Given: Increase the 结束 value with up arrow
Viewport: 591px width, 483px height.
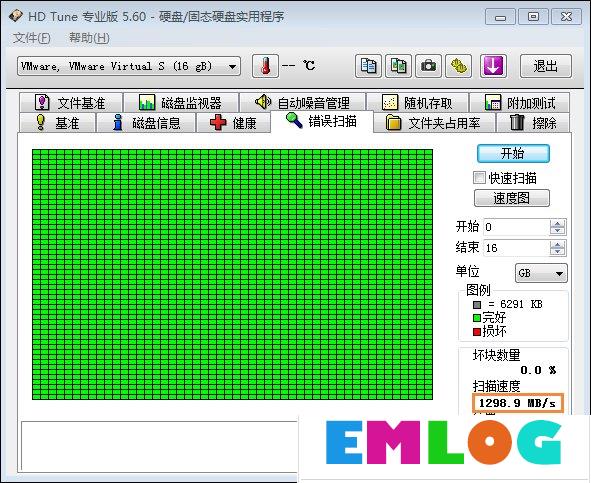Looking at the screenshot, I should [557, 244].
